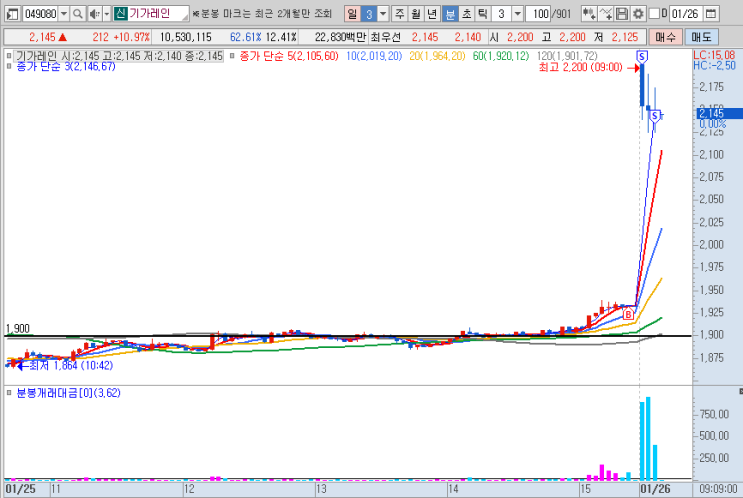Click the 01/25 date label on time axis

(x=20, y=489)
